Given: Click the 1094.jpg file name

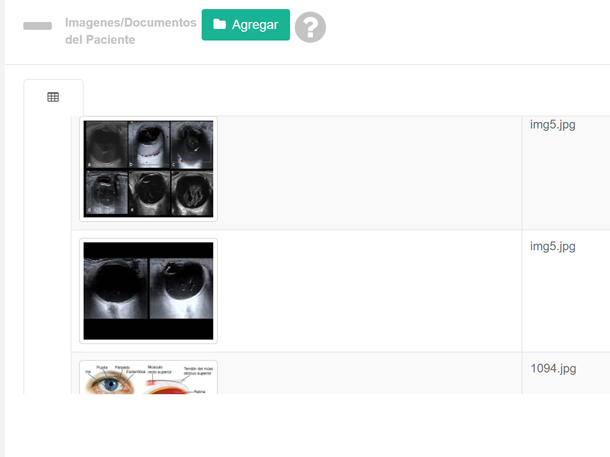Looking at the screenshot, I should point(553,368).
